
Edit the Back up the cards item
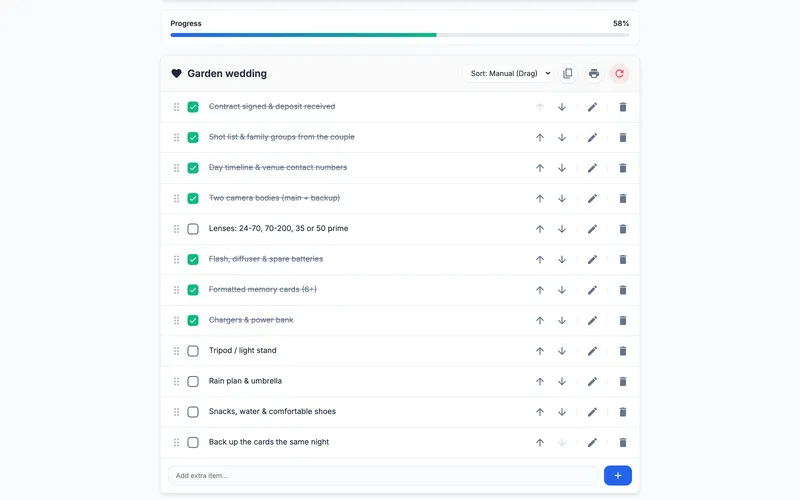(x=592, y=442)
